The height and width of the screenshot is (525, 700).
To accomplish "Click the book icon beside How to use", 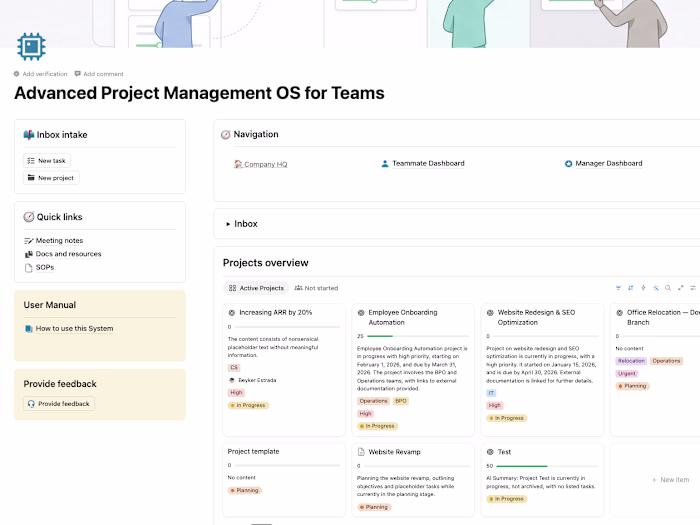I will coord(29,329).
